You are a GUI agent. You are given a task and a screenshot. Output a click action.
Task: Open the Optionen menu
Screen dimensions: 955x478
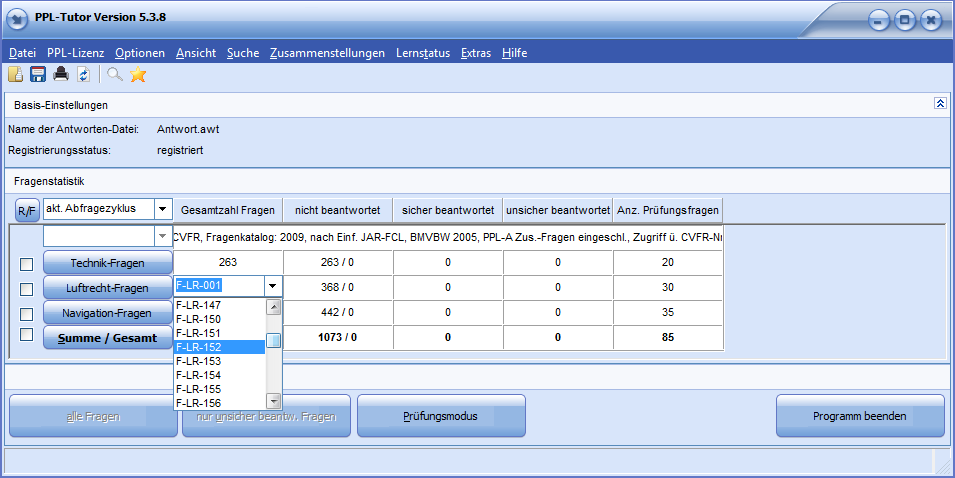pyautogui.click(x=140, y=53)
